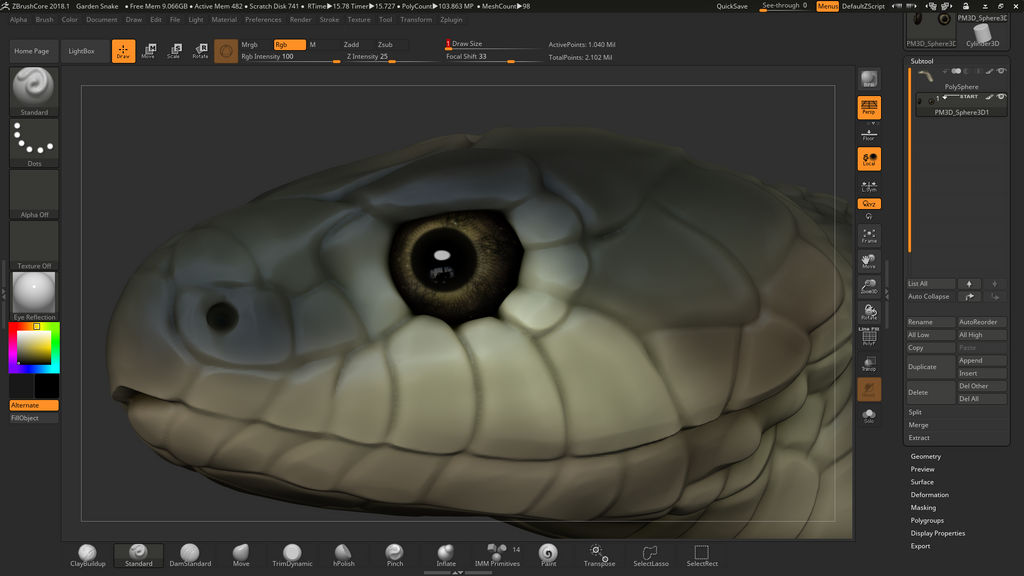
Task: Adjust the Rgb Intensity slider
Action: (291, 57)
